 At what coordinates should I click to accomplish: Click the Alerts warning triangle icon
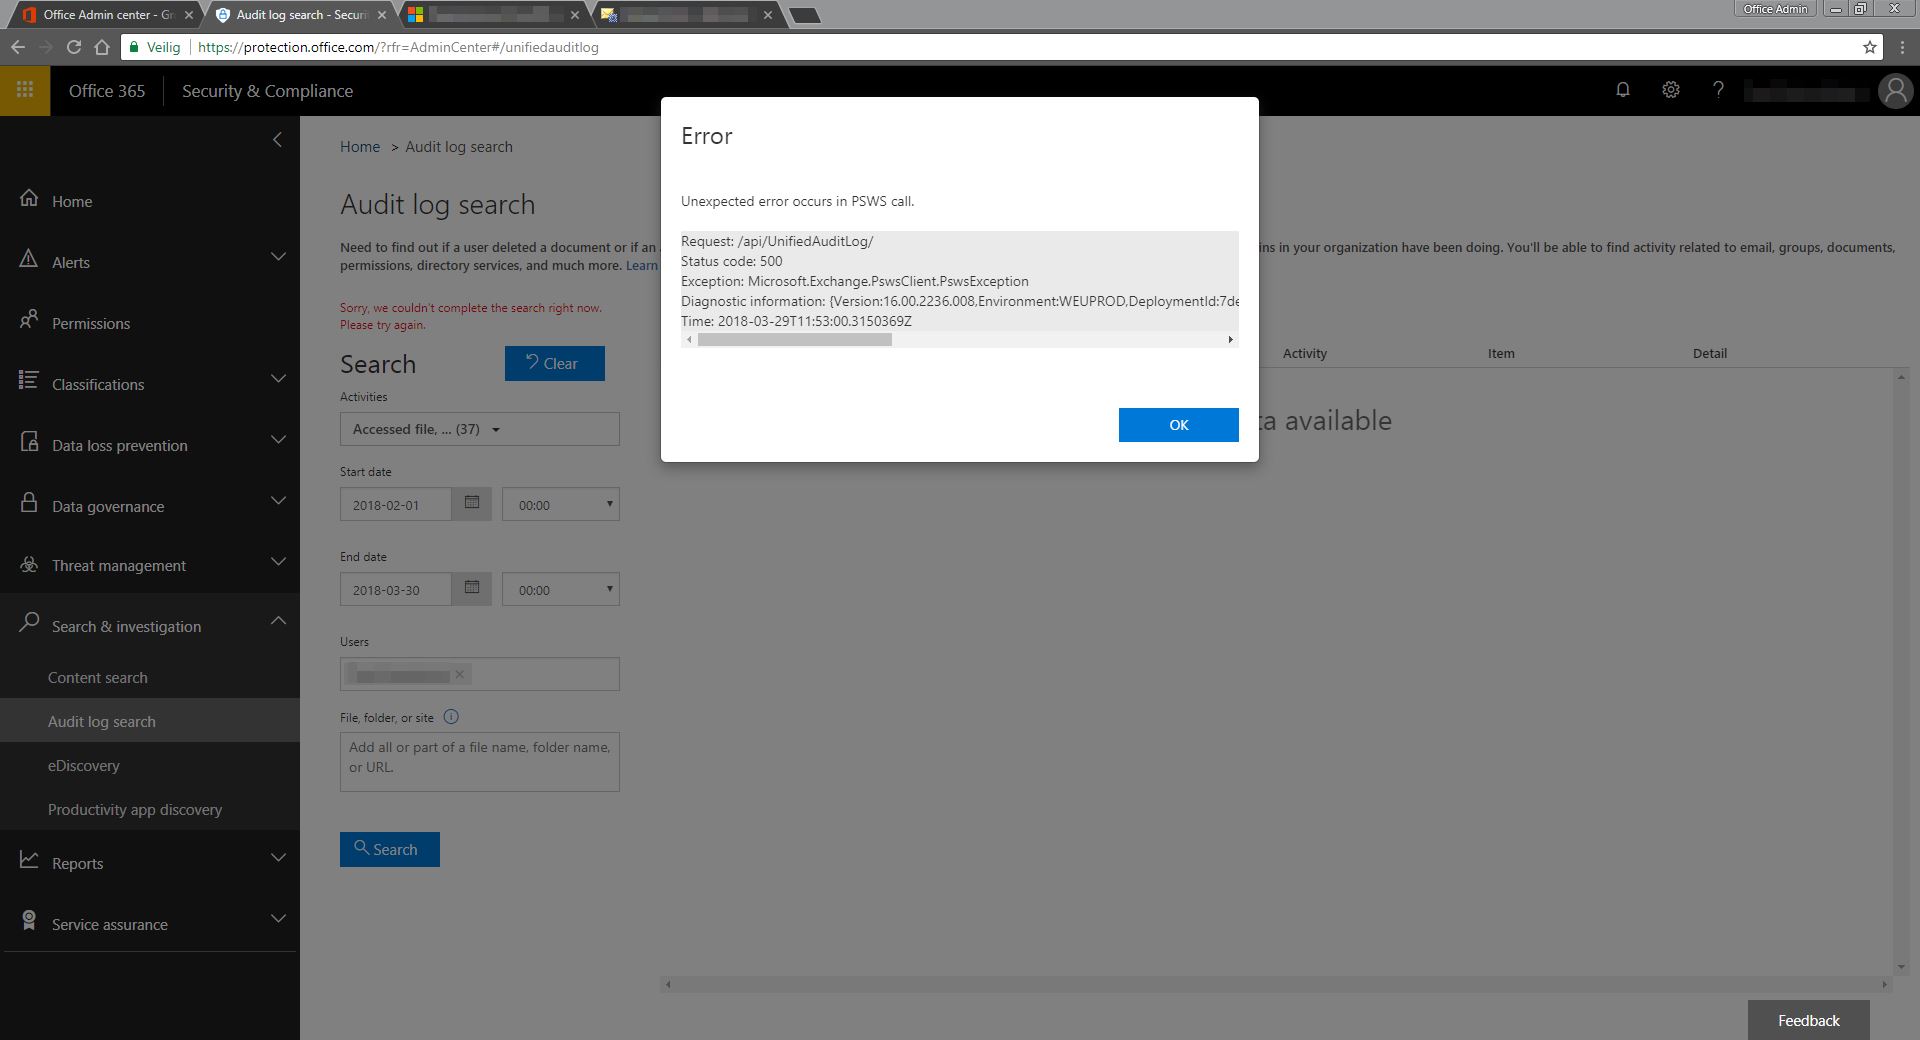29,259
